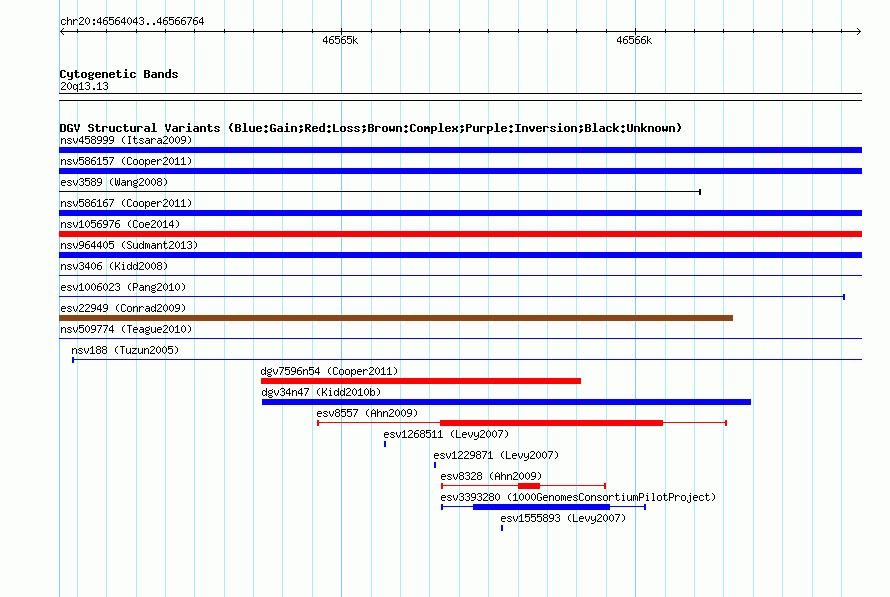Screen dimensions: 890x597
Task: Click the right arrow of the ruler
Action: 858,31
